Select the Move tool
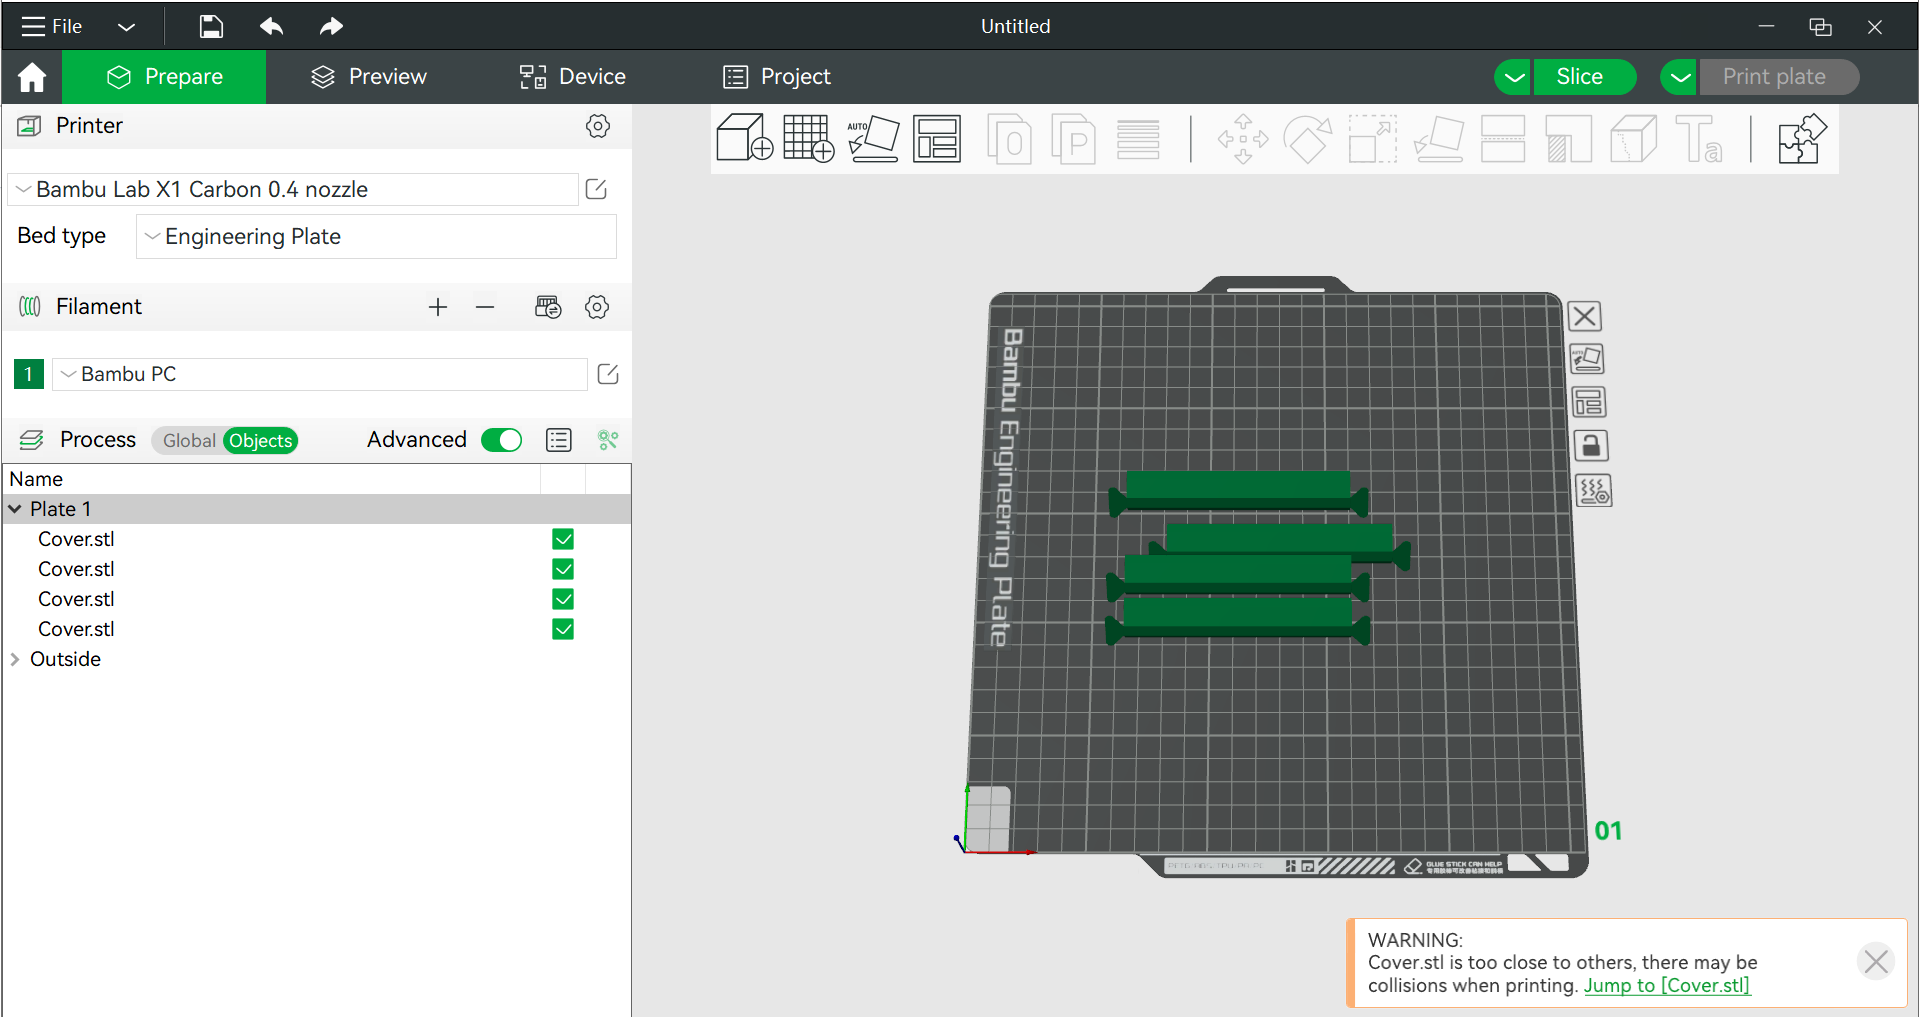 click(1241, 139)
